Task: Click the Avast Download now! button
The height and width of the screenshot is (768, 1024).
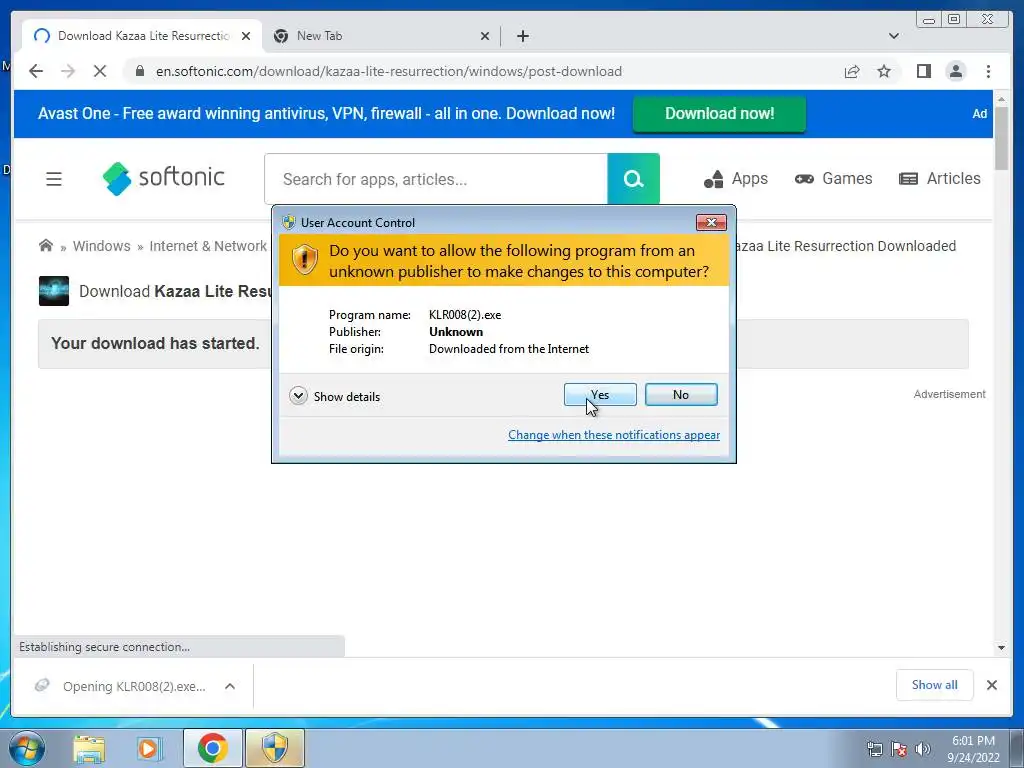Action: [x=719, y=114]
